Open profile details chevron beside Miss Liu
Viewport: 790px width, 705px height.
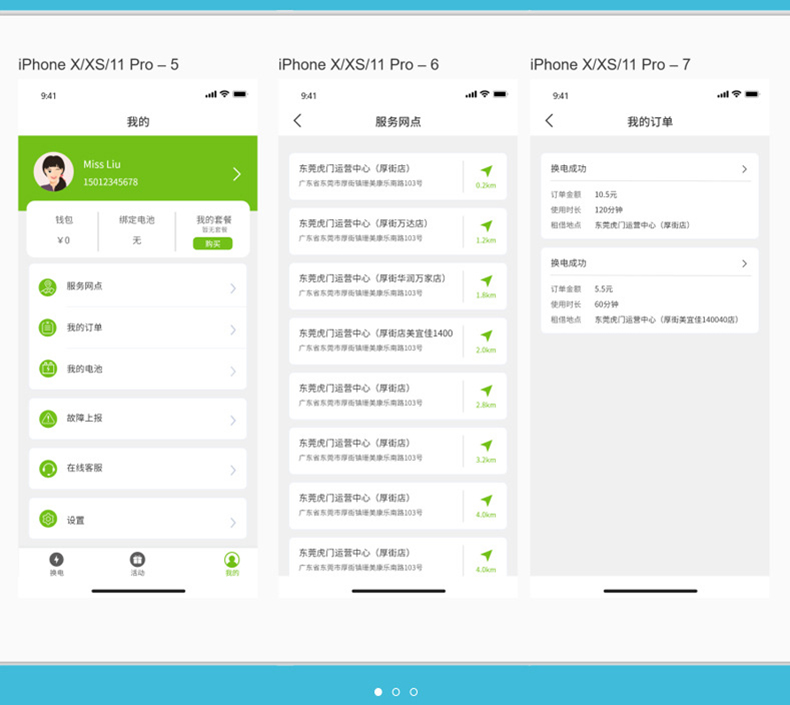[x=237, y=174]
